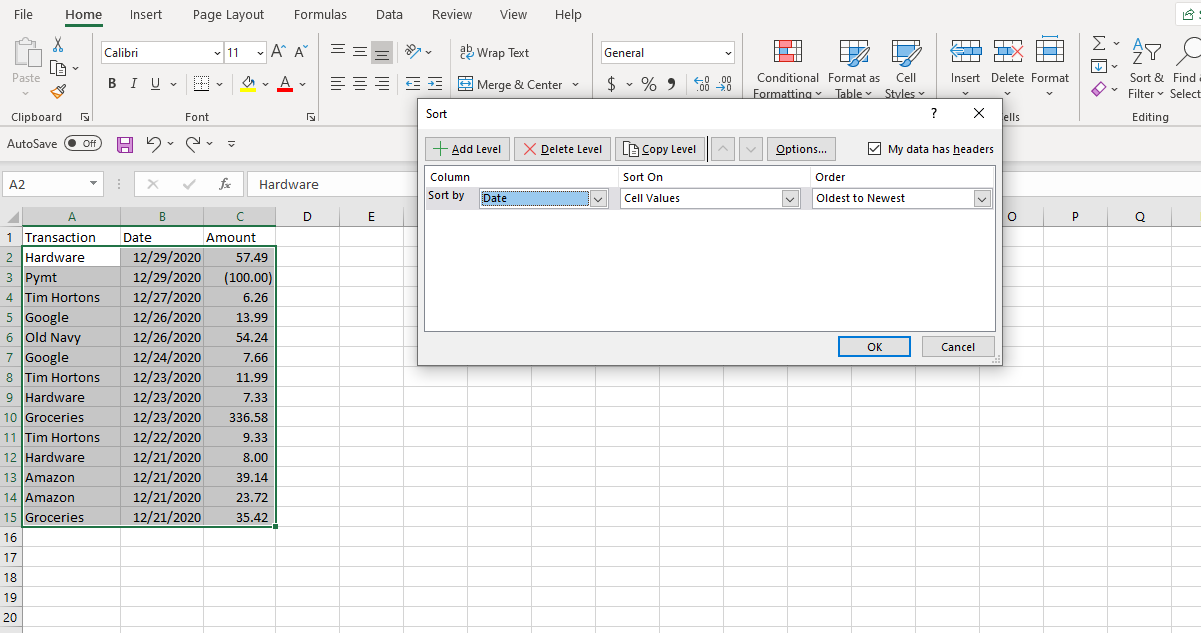The height and width of the screenshot is (633, 1201).
Task: Apply the red Font Color
Action: point(285,84)
